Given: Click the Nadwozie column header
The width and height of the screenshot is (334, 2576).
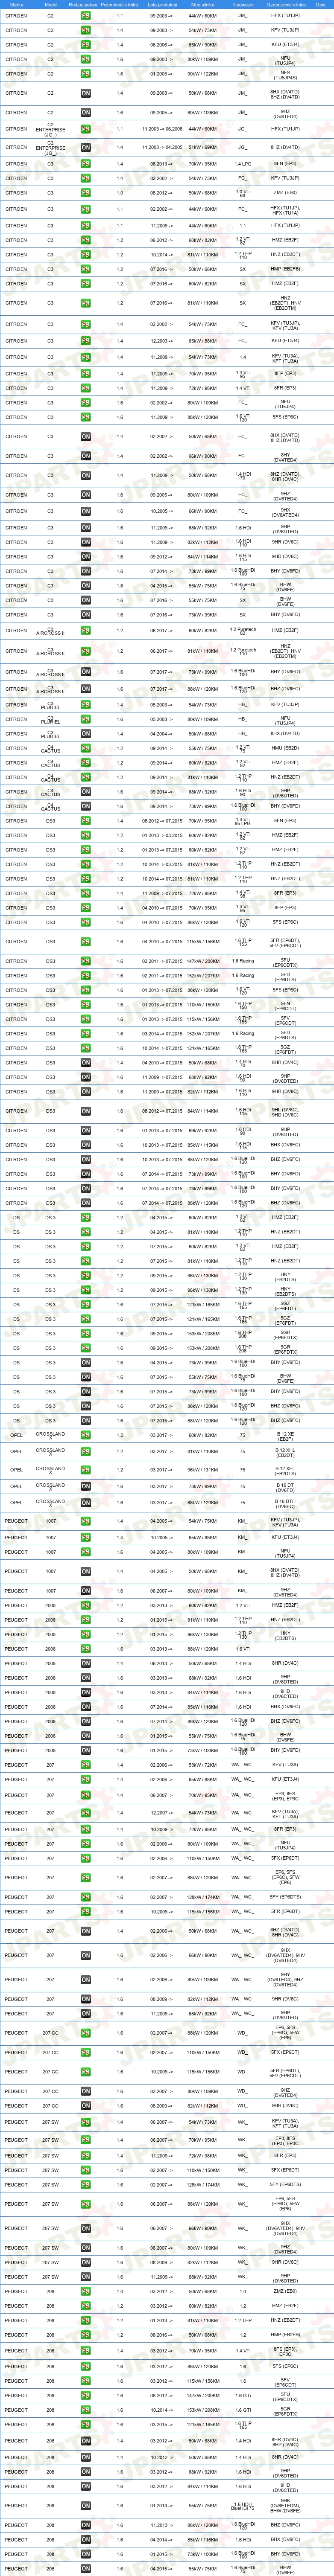Looking at the screenshot, I should (242, 5).
